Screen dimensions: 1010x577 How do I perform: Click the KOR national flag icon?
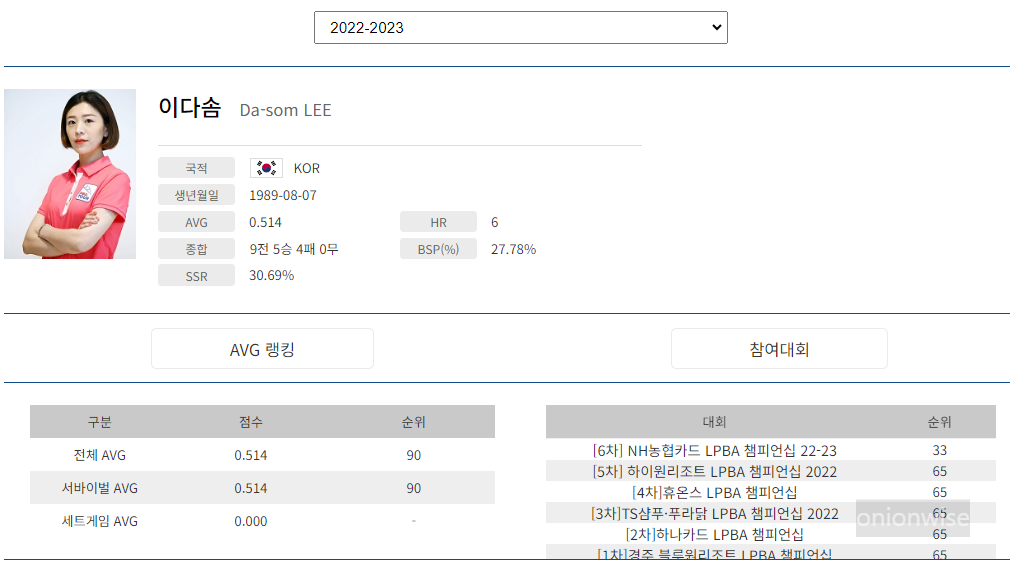pos(266,168)
